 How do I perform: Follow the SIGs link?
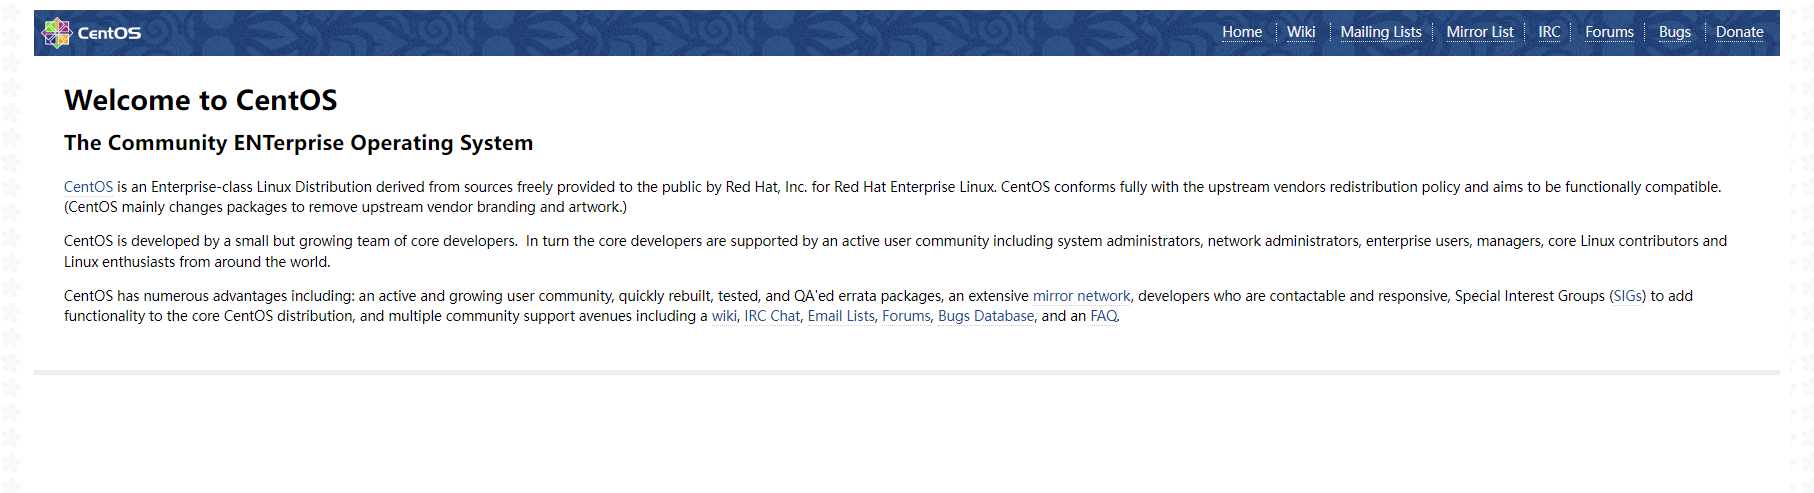(1627, 296)
